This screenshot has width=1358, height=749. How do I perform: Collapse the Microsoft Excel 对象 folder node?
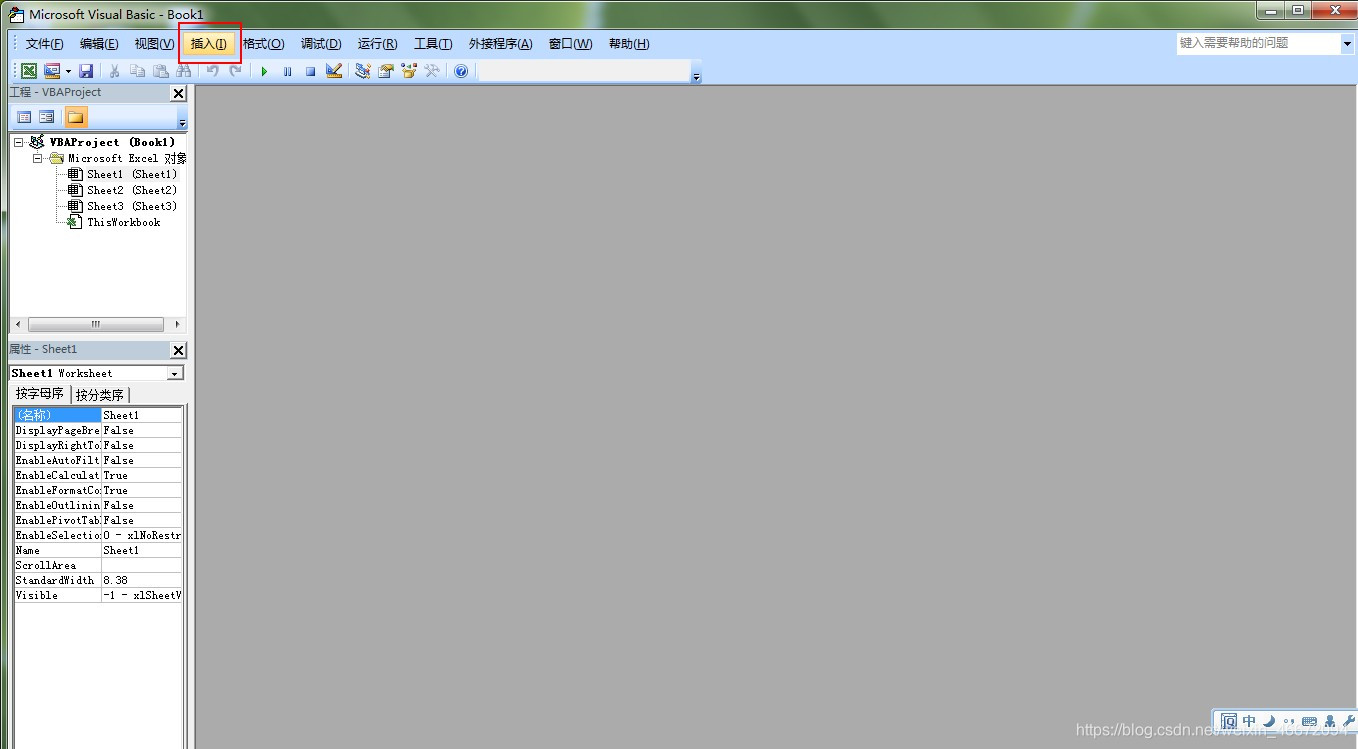tap(37, 158)
